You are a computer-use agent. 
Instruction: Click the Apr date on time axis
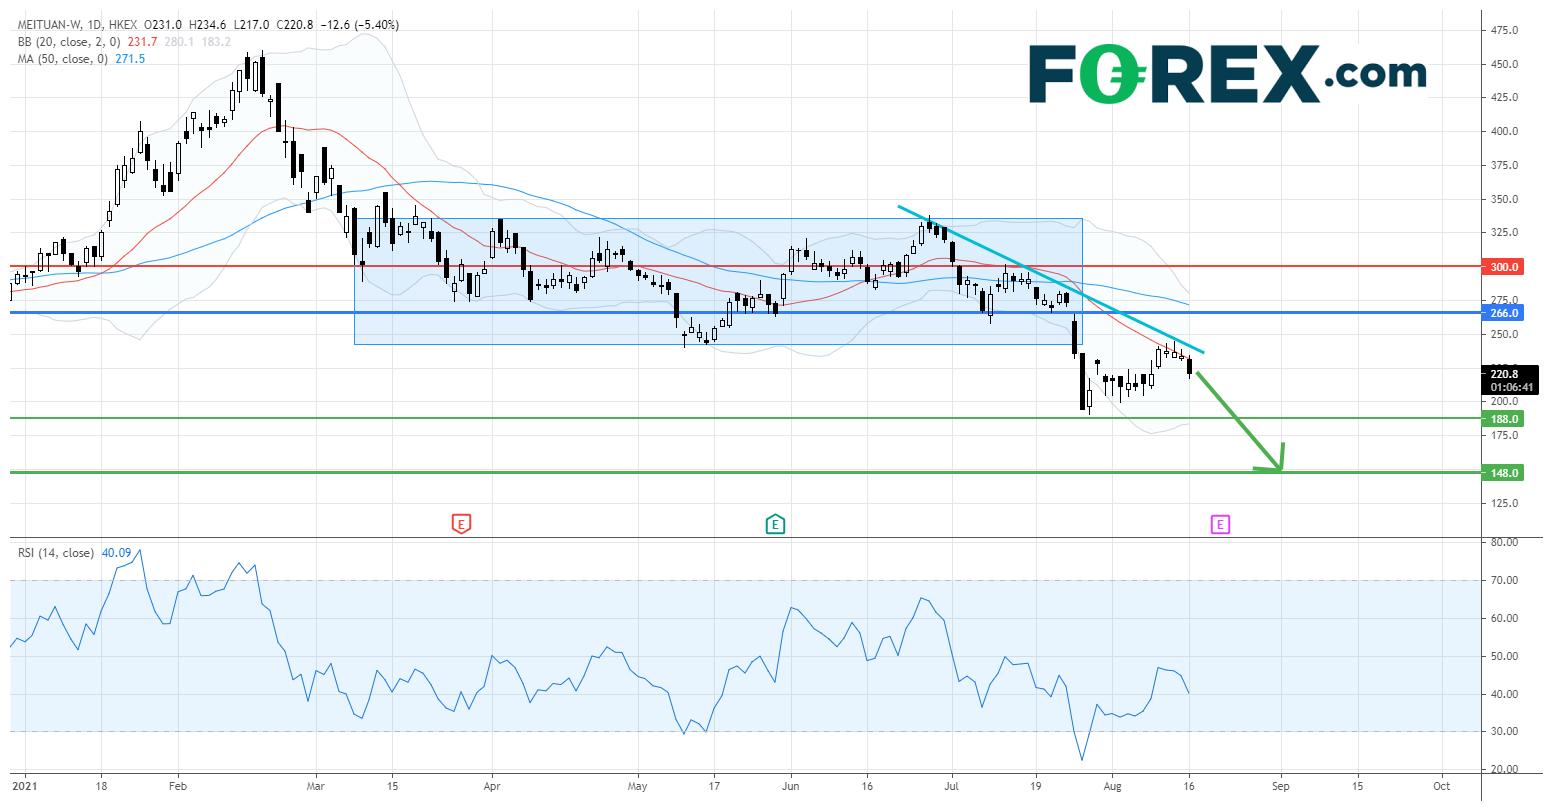click(x=491, y=788)
